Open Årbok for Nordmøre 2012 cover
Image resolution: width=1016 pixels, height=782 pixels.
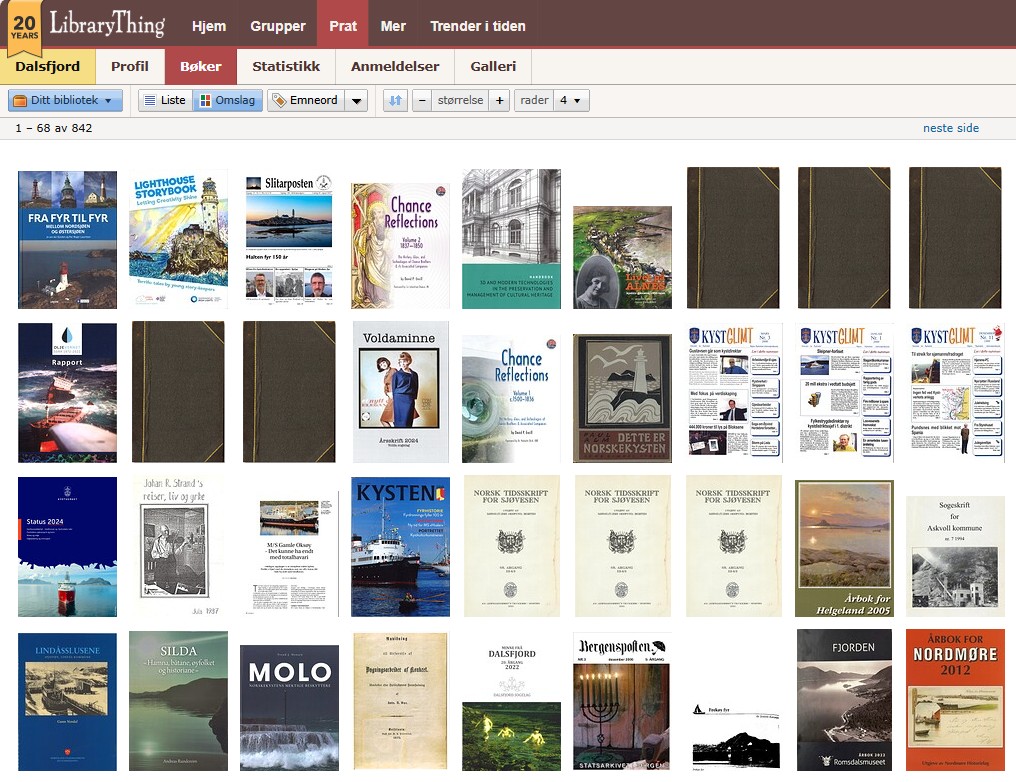954,700
